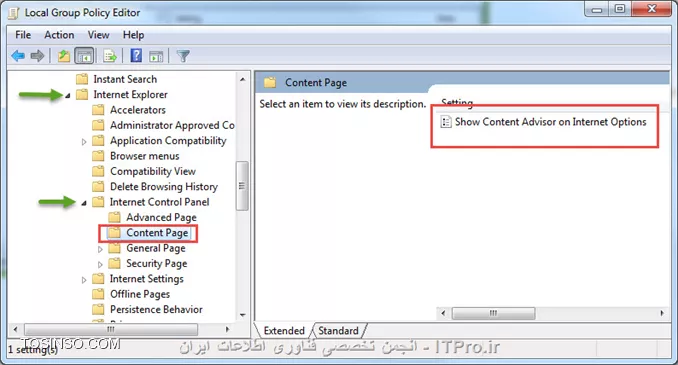Expand the Application Compatibility node
Viewport: 678px width, 365px height.
tap(84, 141)
